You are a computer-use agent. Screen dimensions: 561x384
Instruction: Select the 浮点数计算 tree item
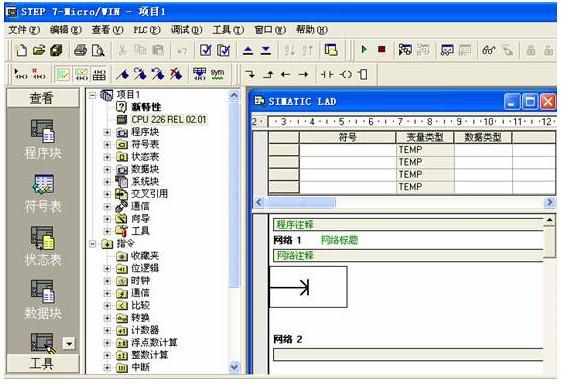tap(154, 342)
